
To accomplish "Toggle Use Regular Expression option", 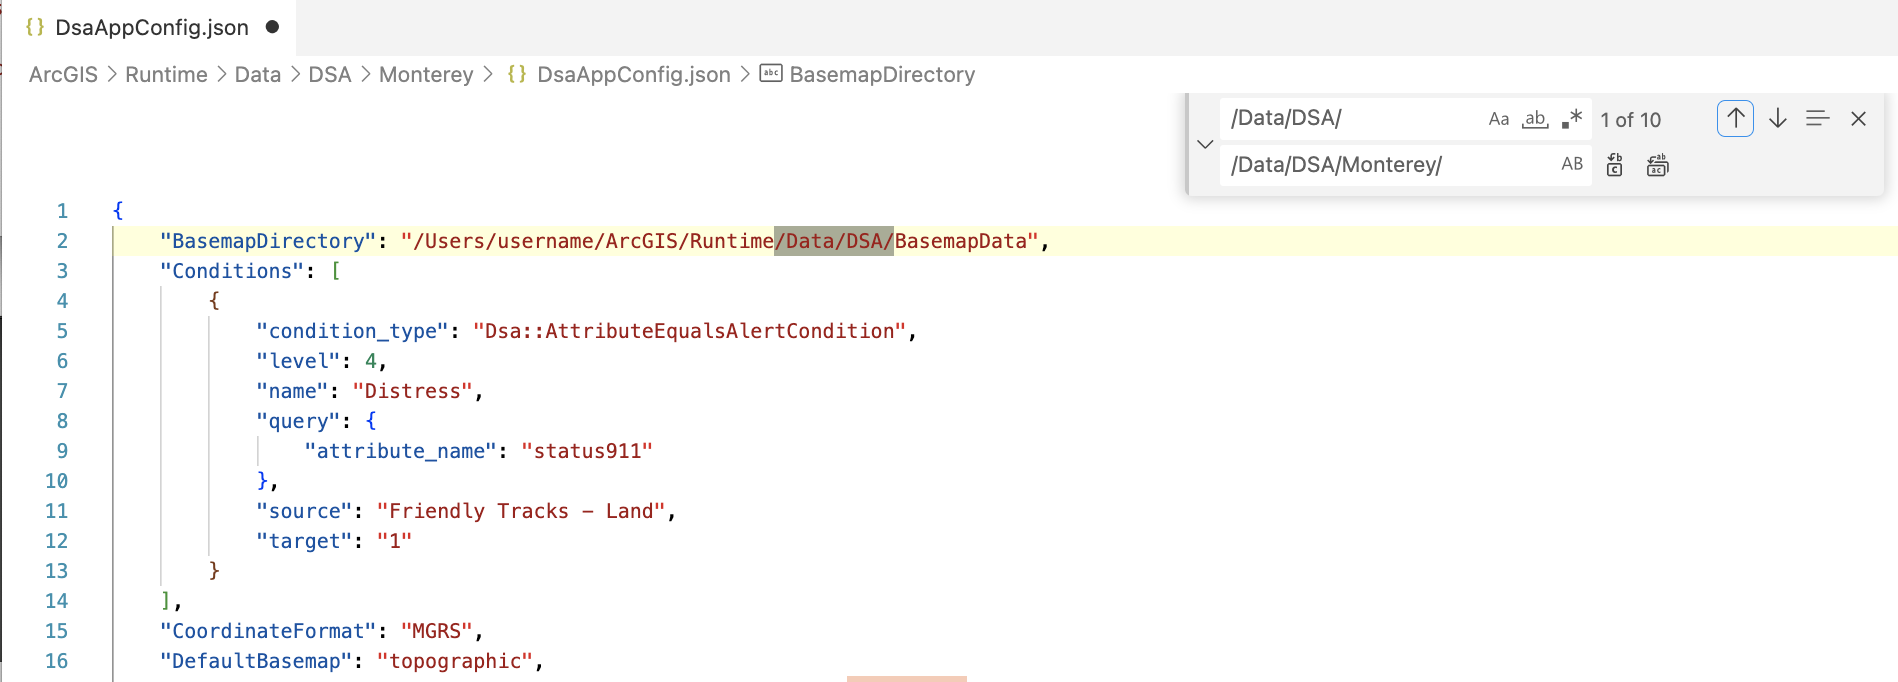I will tap(1572, 119).
